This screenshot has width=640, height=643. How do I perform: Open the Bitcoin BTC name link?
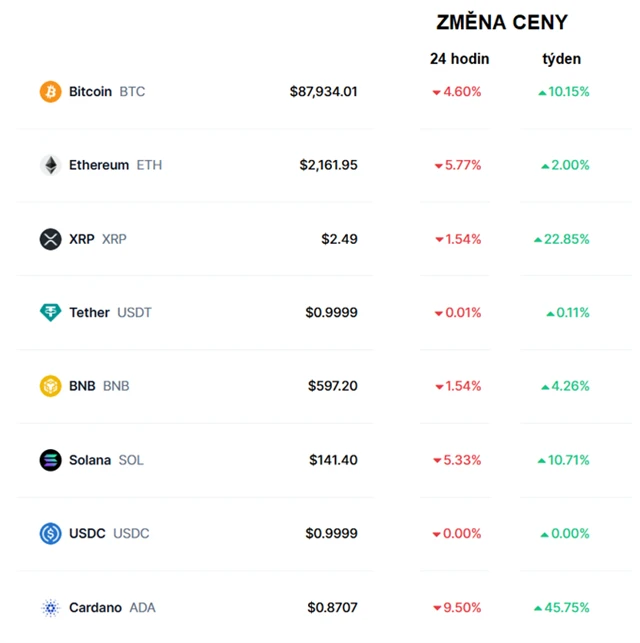click(106, 92)
